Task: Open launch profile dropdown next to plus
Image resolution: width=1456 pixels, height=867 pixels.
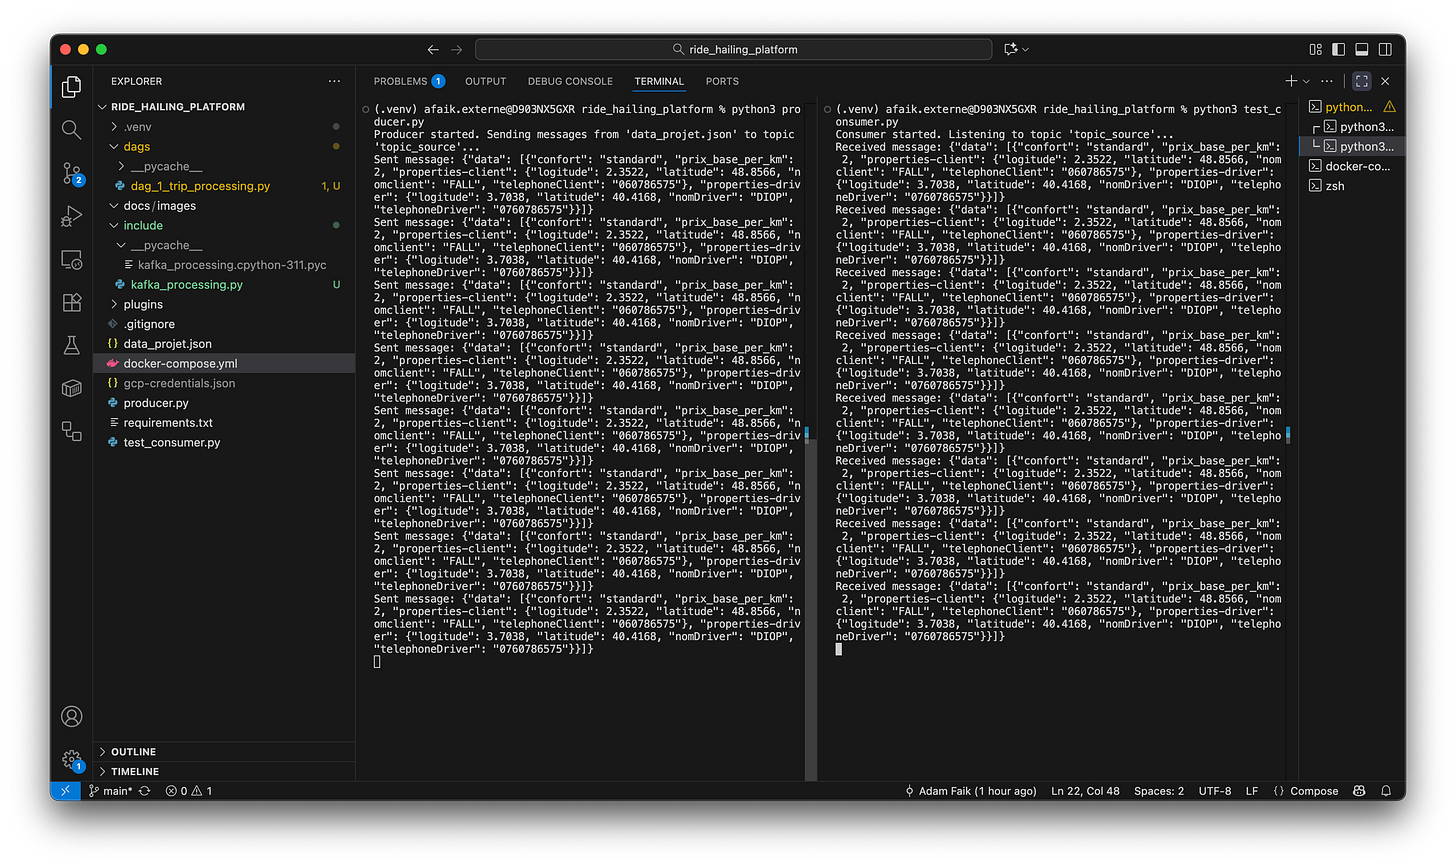Action: pyautogui.click(x=1306, y=81)
